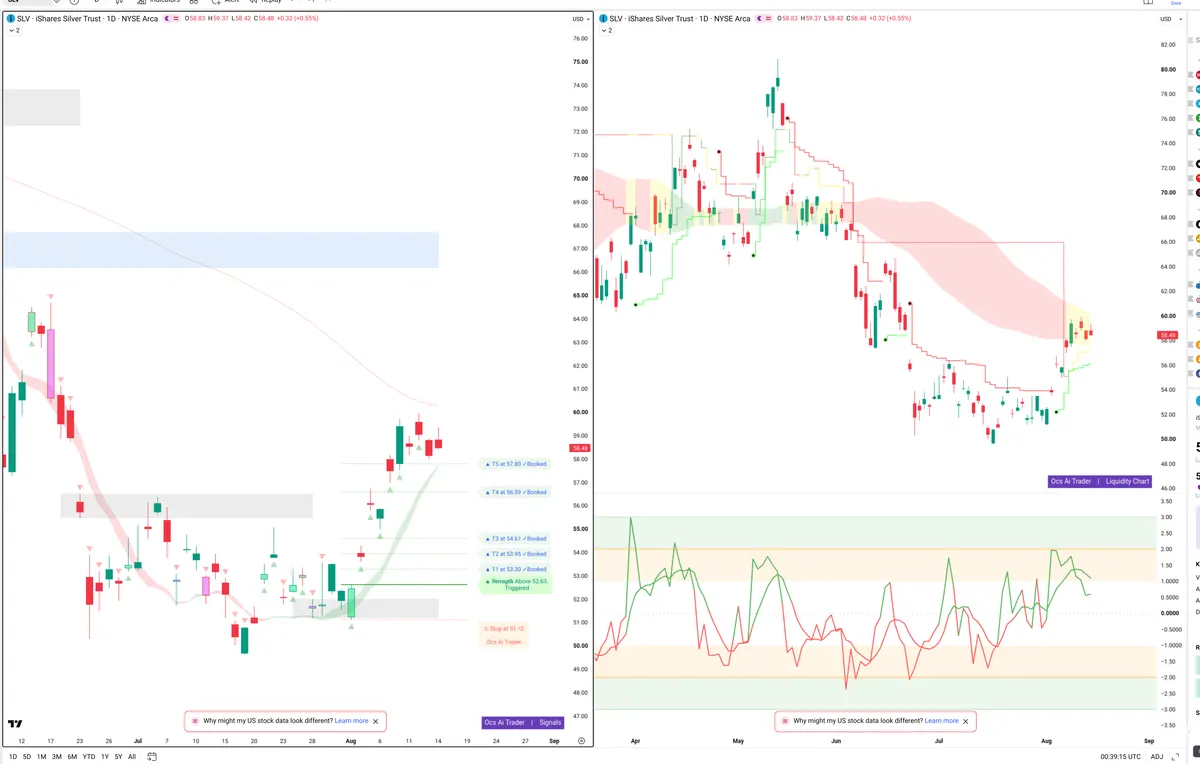Select the 1M time range button
1200x764 pixels.
pos(41,756)
